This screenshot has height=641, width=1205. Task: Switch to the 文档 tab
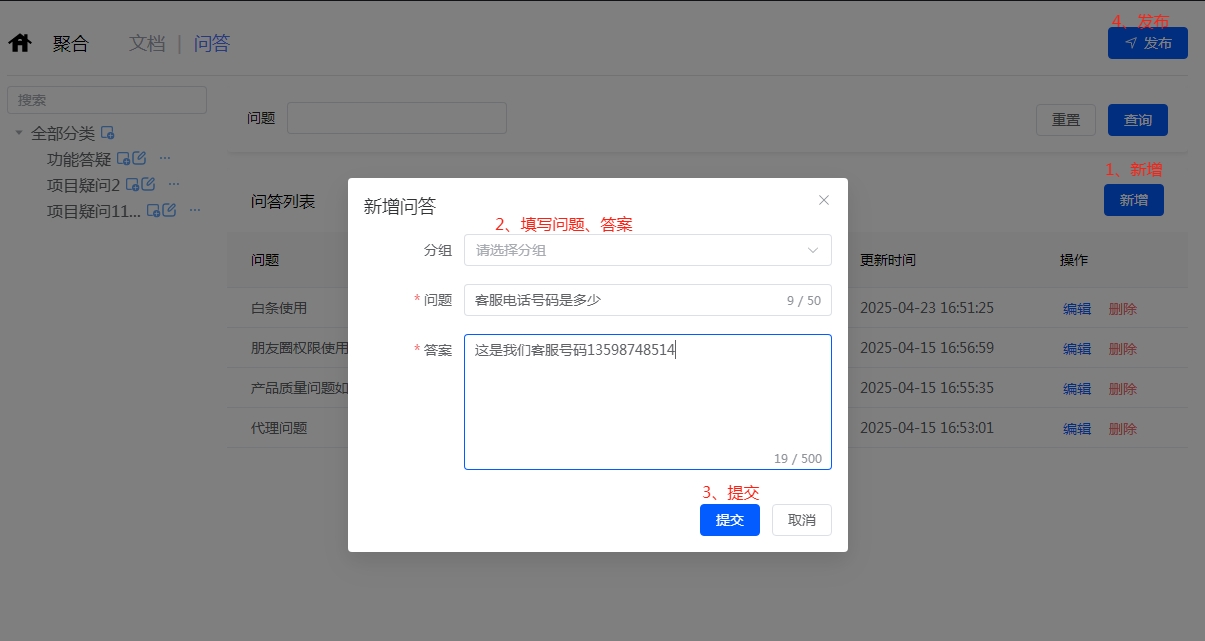tap(146, 43)
